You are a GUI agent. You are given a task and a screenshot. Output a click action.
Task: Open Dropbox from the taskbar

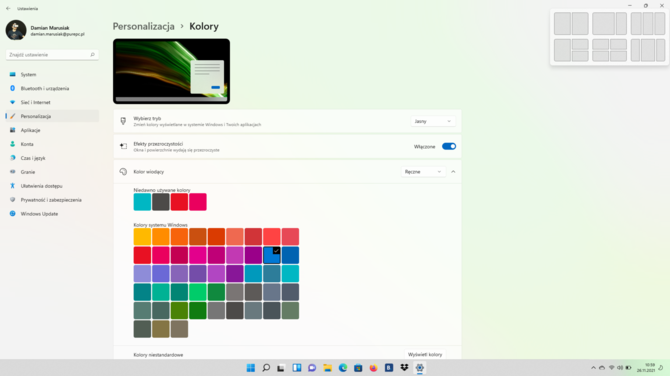pos(404,368)
